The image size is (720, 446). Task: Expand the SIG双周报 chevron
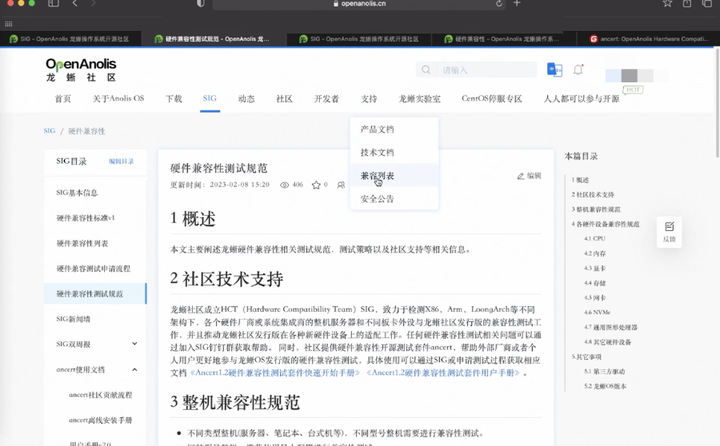pyautogui.click(x=136, y=344)
